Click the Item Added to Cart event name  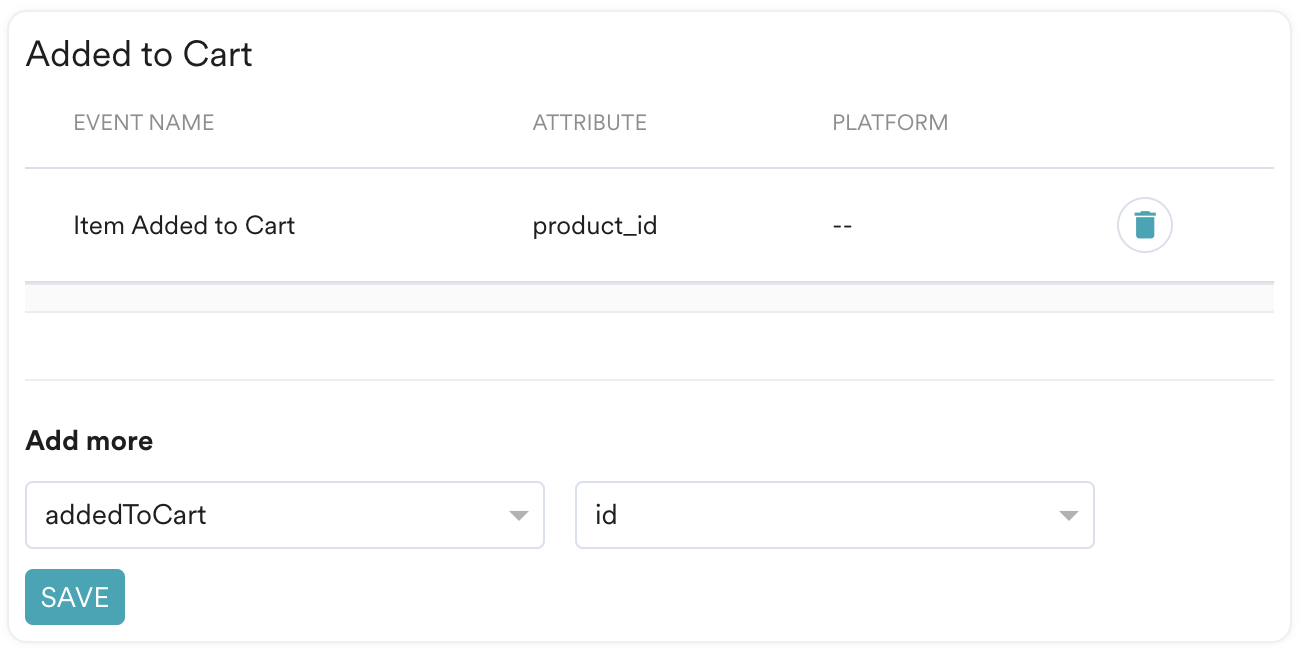coord(184,226)
